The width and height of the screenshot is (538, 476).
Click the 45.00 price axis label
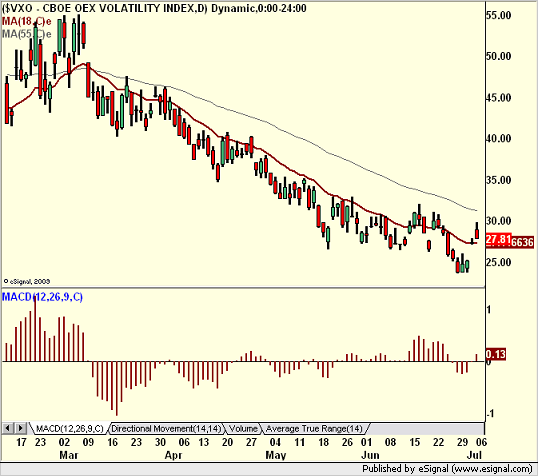pyautogui.click(x=499, y=98)
